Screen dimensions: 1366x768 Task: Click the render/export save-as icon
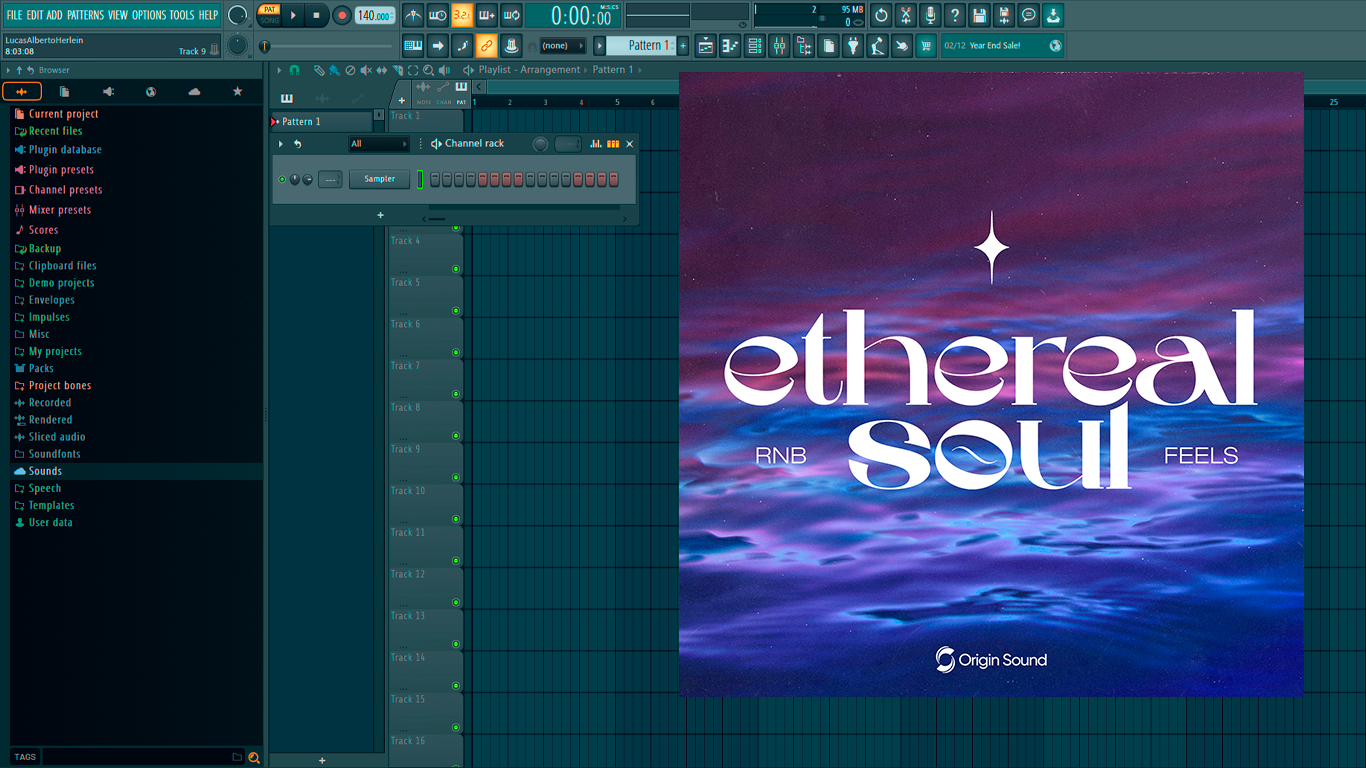(x=1004, y=15)
